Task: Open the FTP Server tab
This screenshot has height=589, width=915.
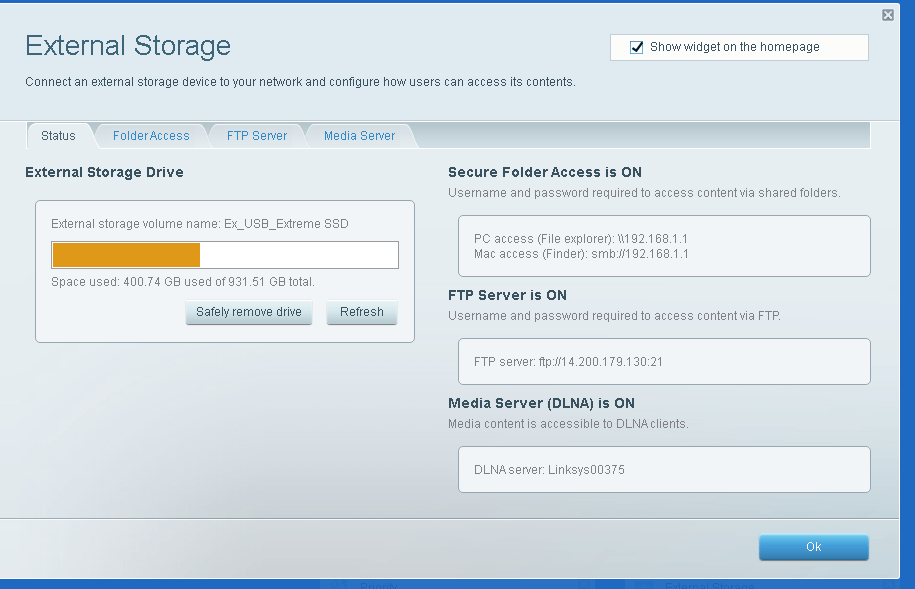Action: click(256, 135)
